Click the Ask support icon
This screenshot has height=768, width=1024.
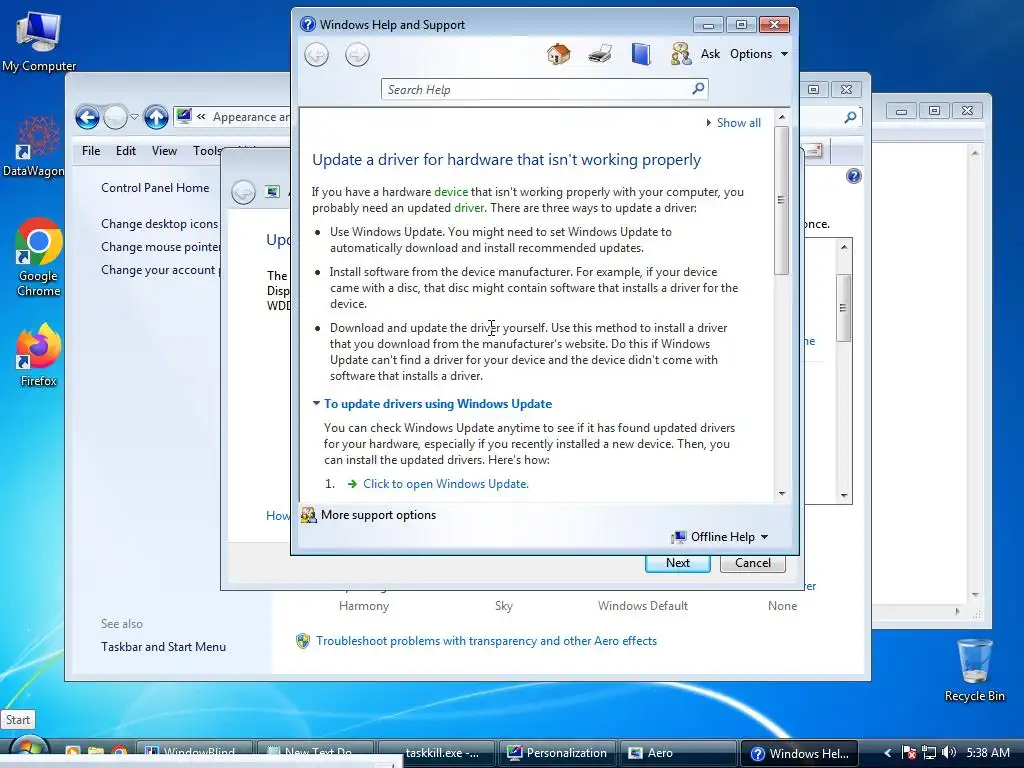[680, 54]
